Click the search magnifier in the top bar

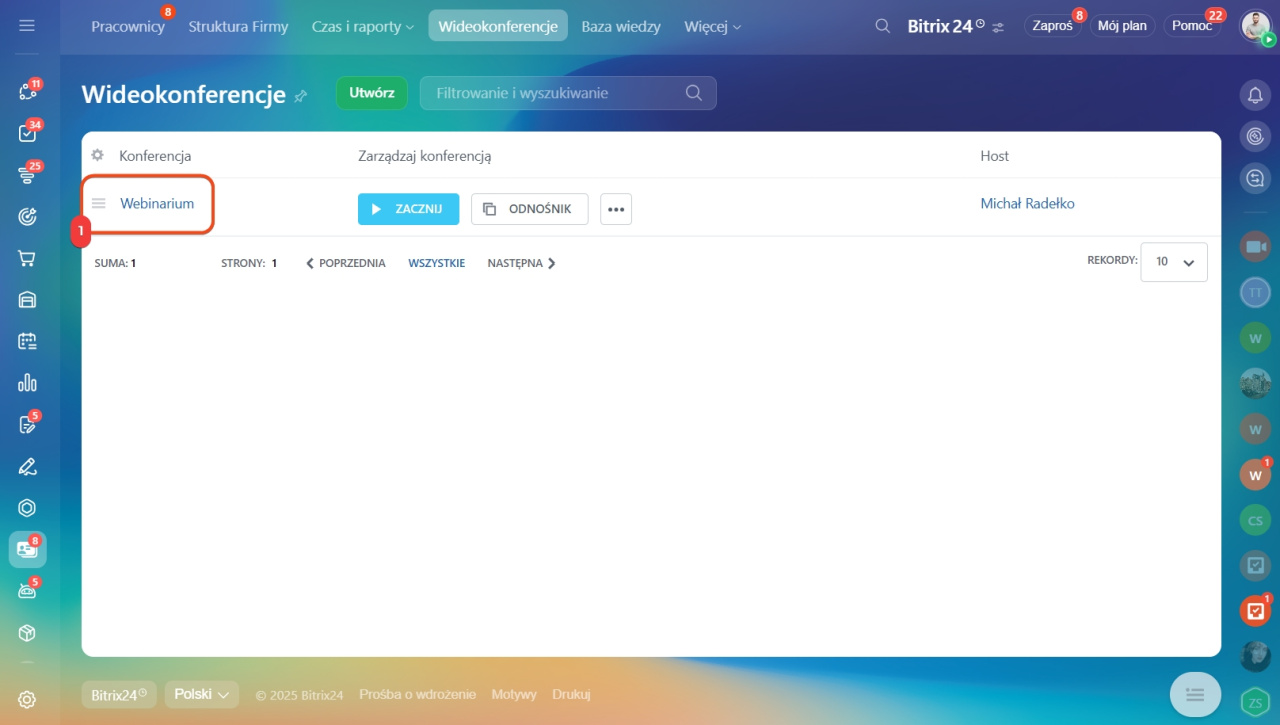coord(882,26)
